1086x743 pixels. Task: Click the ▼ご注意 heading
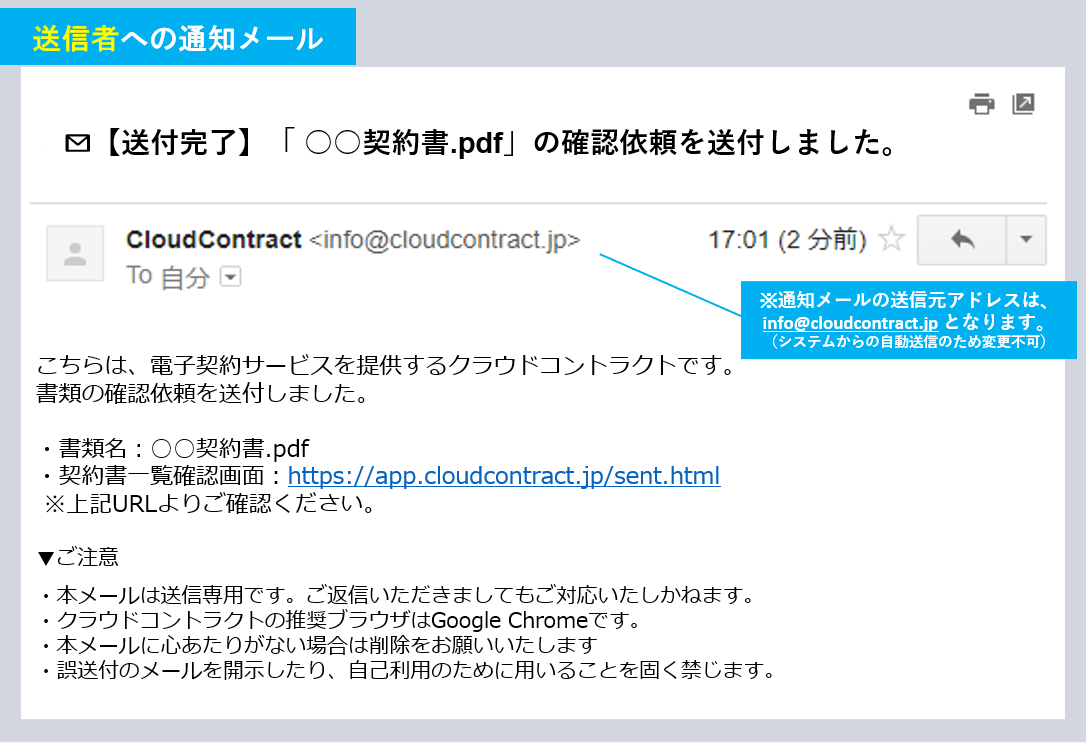tap(78, 557)
